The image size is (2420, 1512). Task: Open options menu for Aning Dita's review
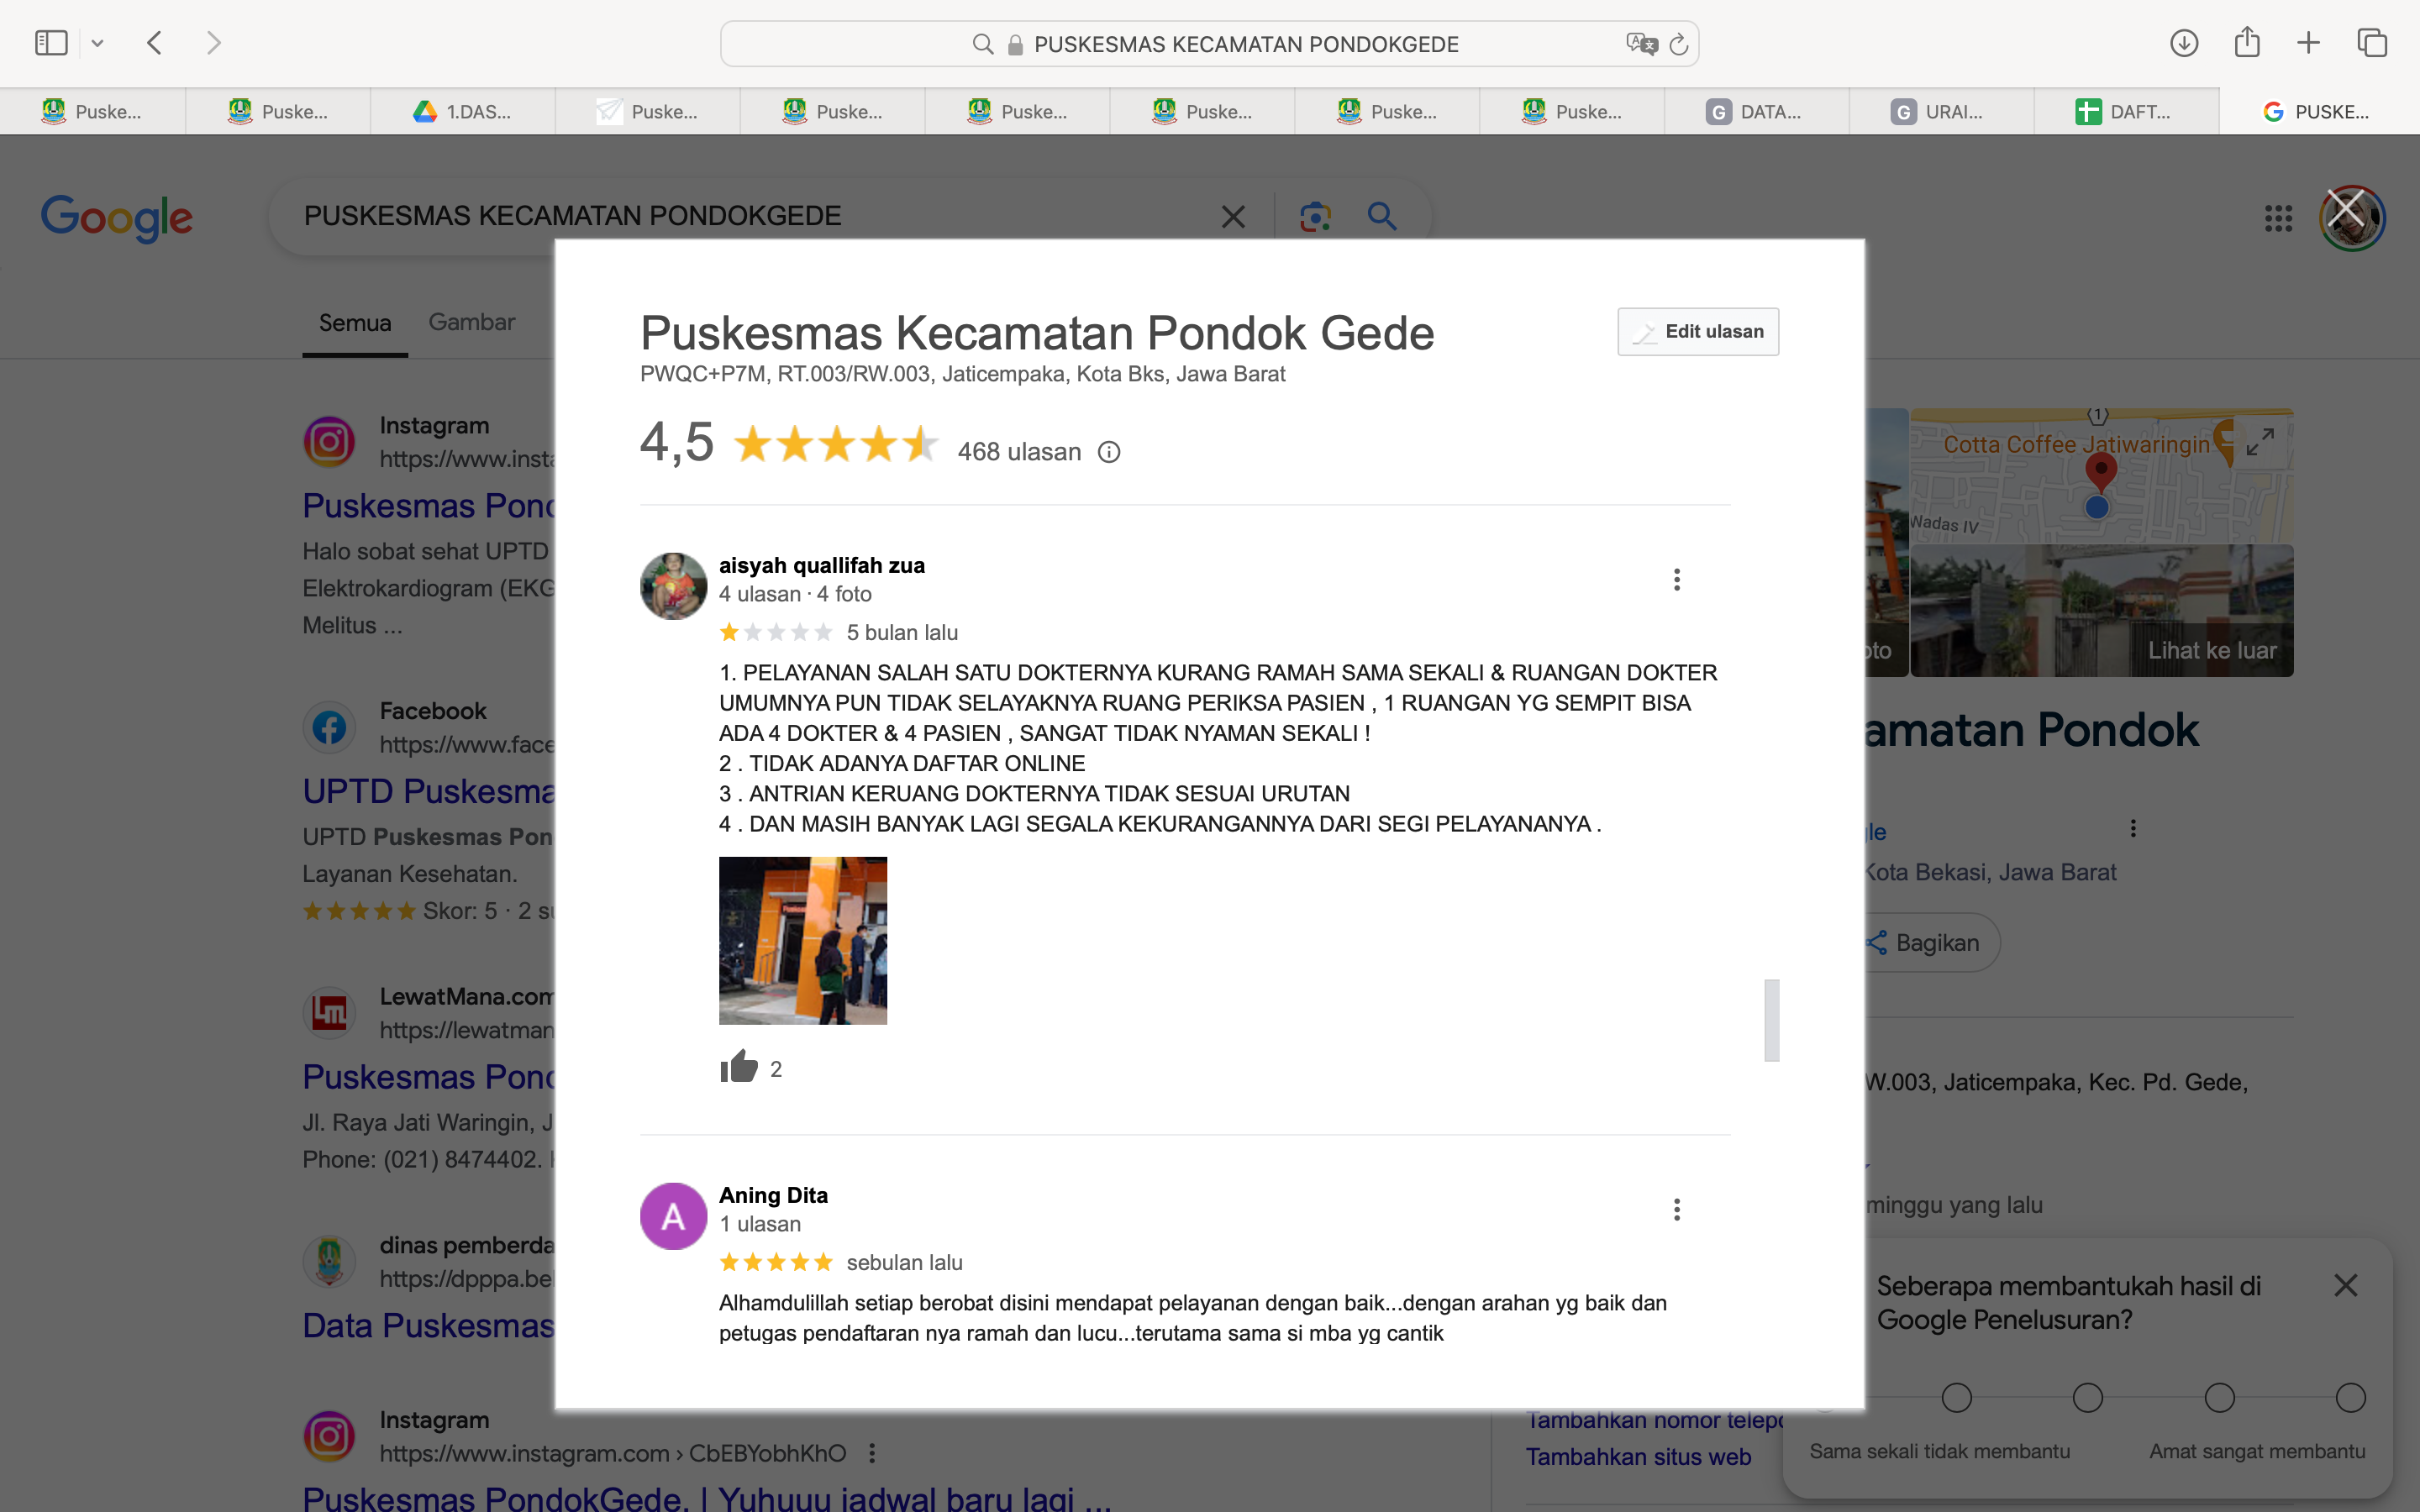click(x=1677, y=1210)
